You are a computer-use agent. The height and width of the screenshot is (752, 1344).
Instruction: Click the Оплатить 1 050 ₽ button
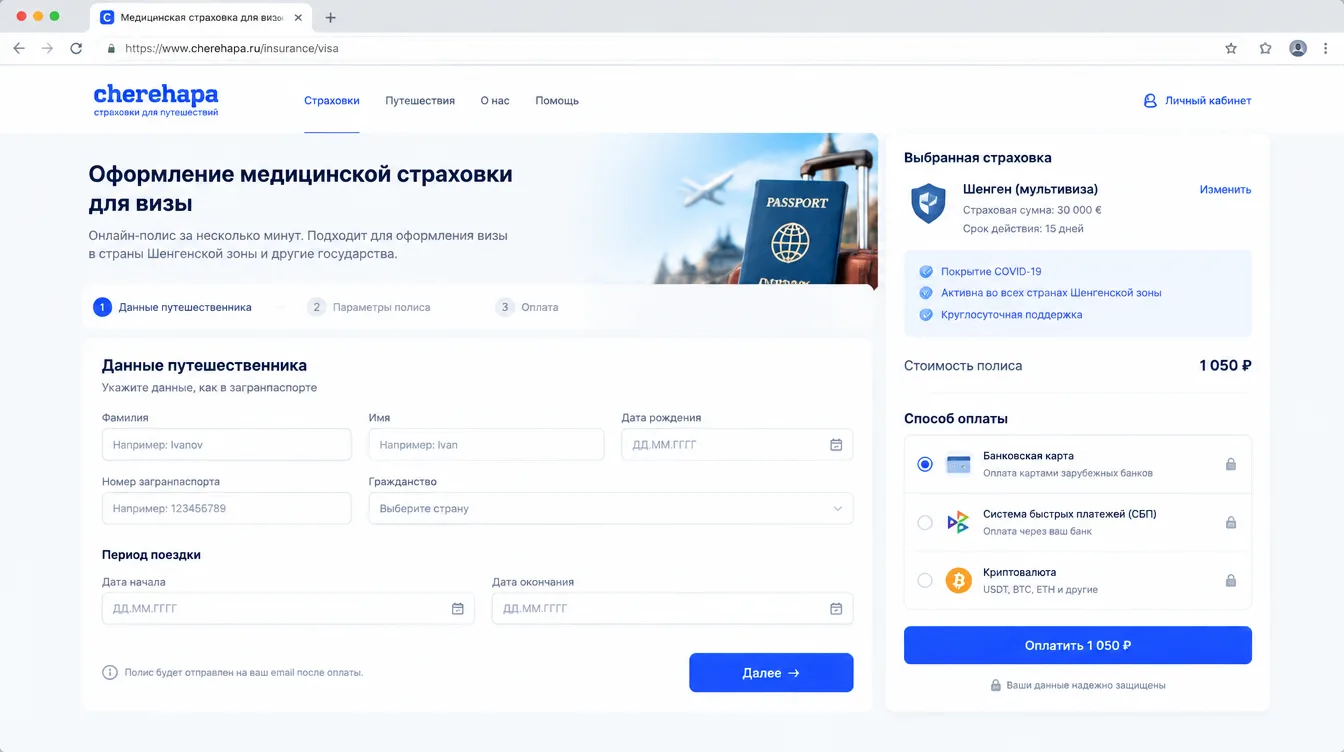coord(1078,645)
